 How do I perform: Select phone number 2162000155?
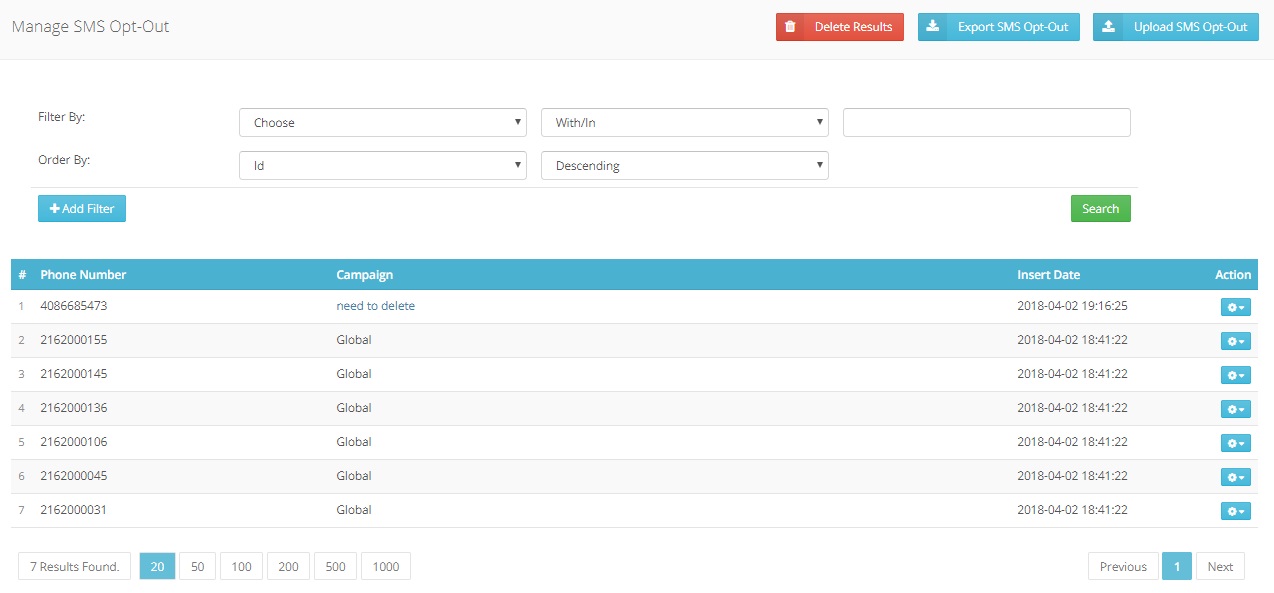[x=74, y=340]
